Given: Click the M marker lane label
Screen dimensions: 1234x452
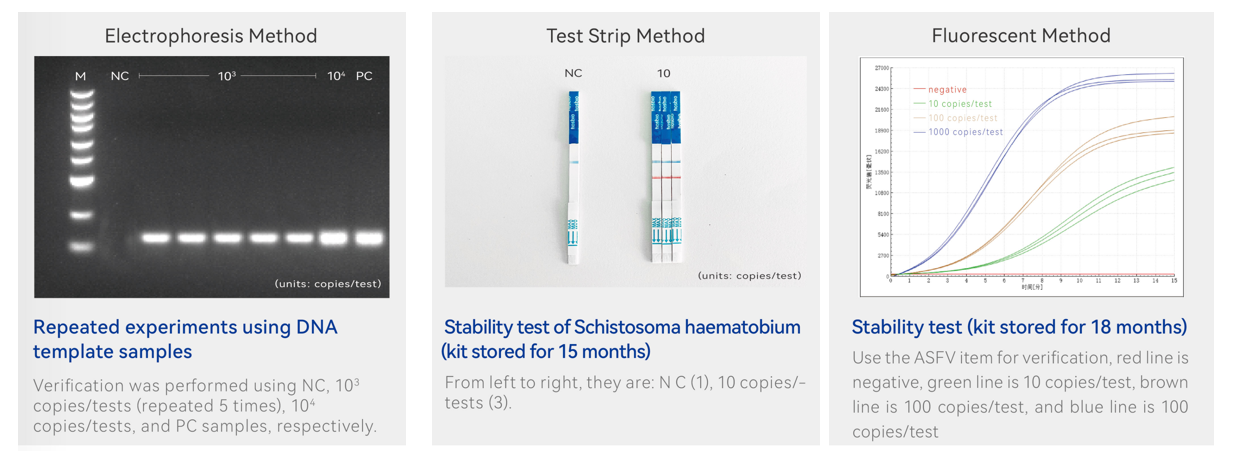Looking at the screenshot, I should [x=81, y=76].
